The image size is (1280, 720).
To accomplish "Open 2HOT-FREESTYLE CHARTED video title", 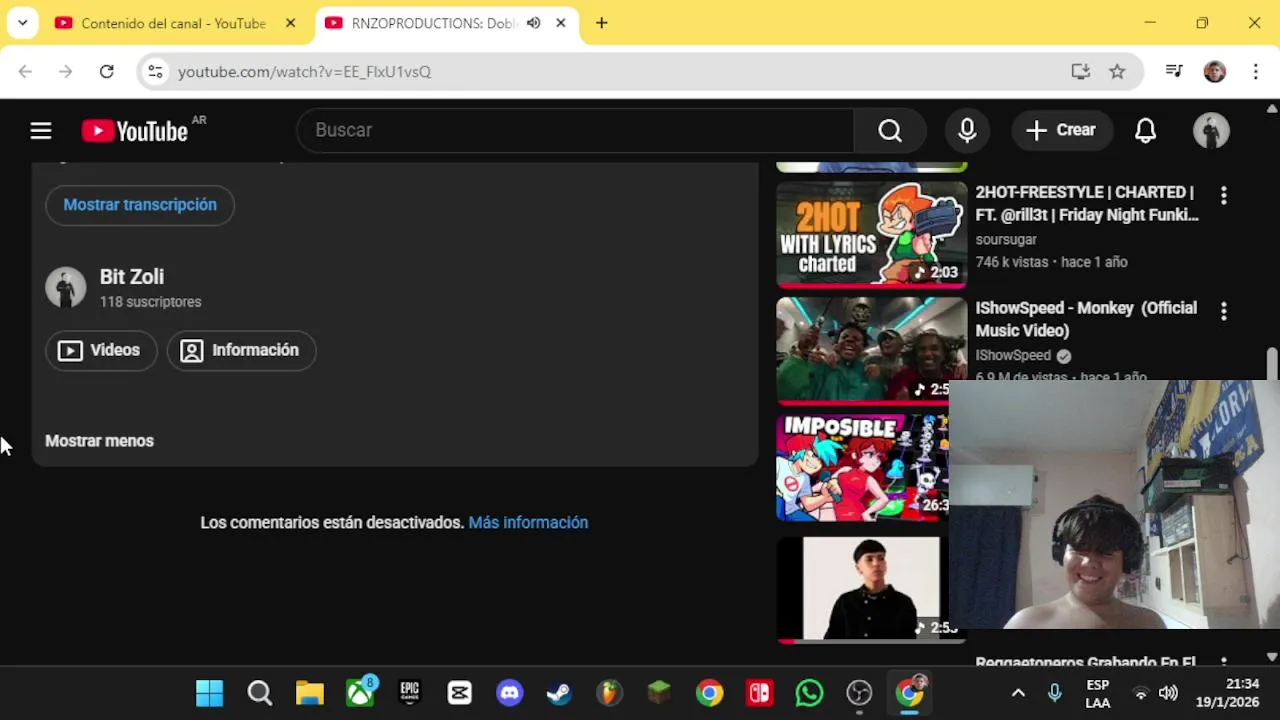I will [1087, 203].
